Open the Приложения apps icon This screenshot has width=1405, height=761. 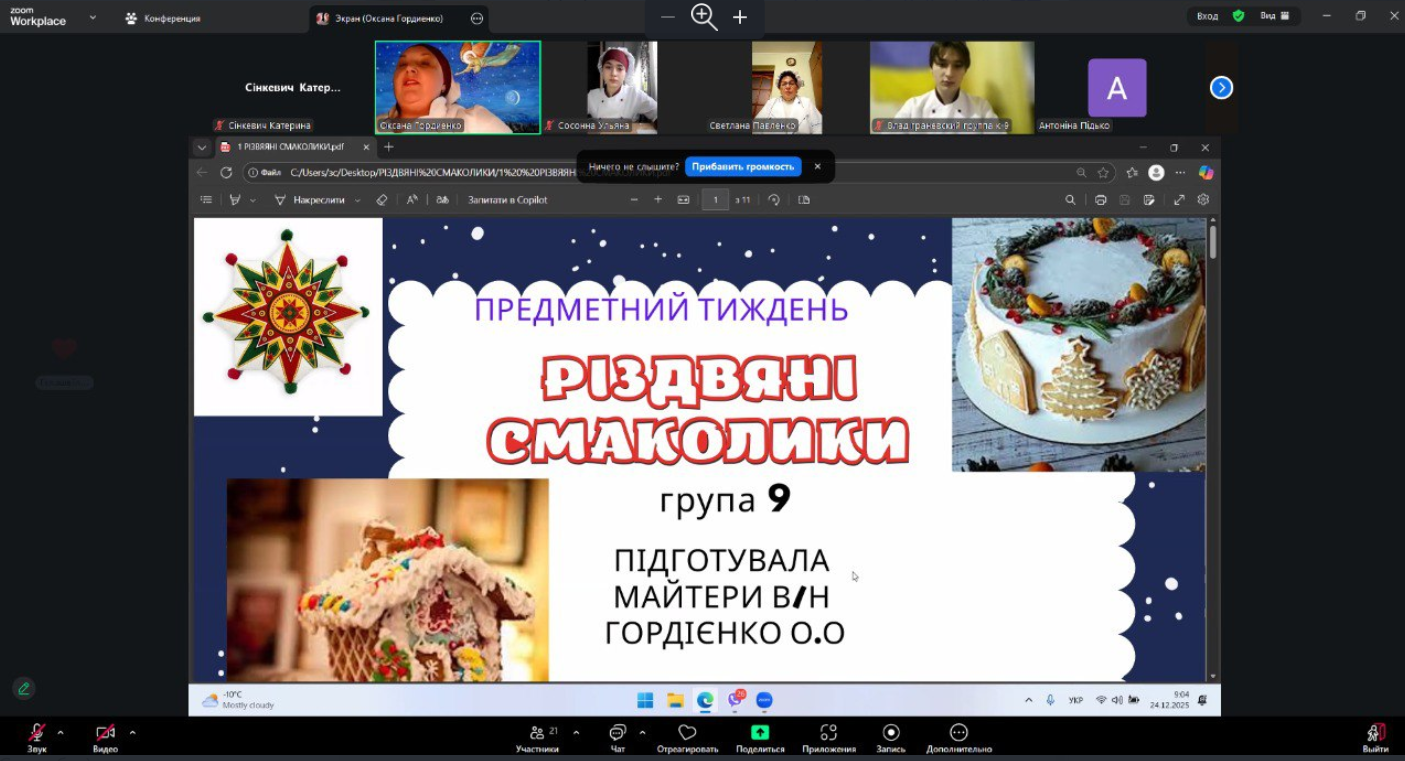point(828,733)
